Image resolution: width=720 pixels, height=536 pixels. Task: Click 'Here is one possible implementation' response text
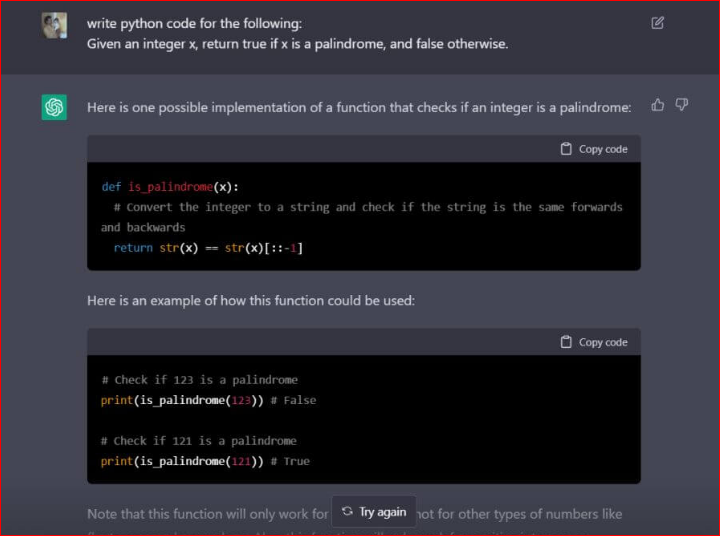[359, 107]
